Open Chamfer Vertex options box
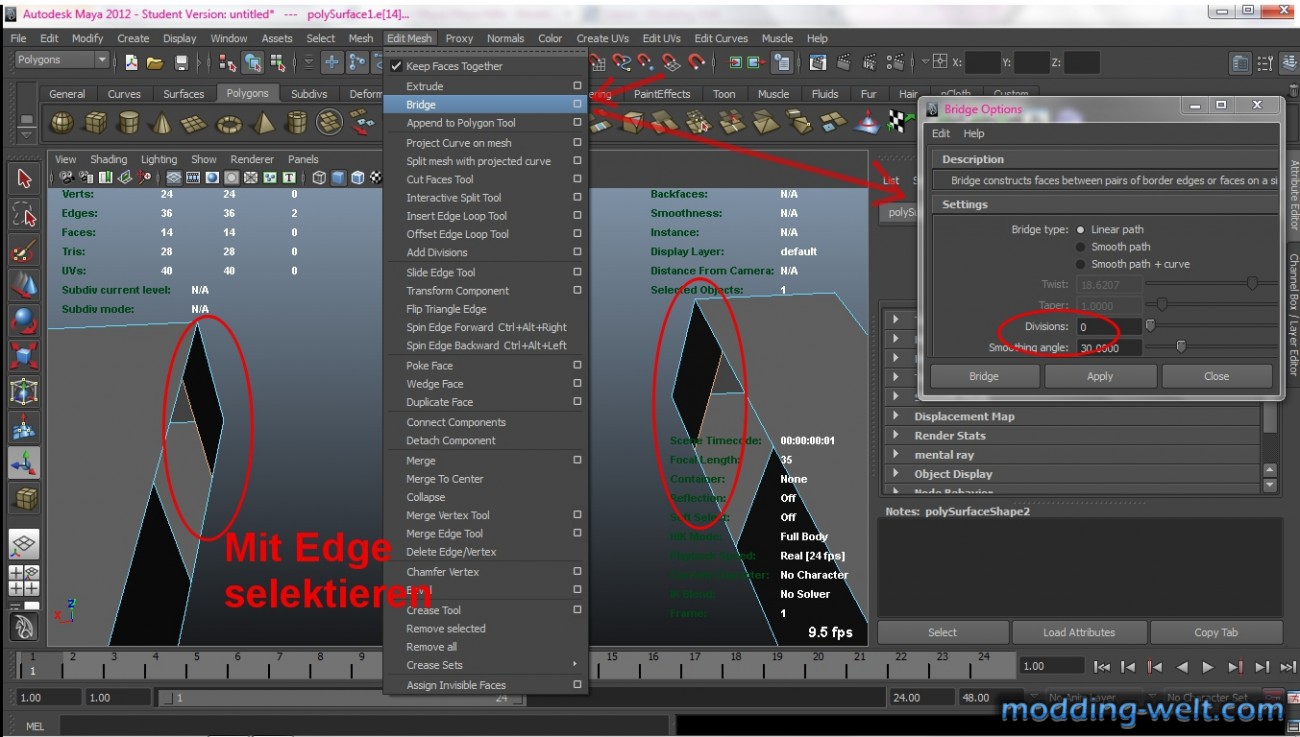Image resolution: width=1300 pixels, height=737 pixels. click(x=577, y=572)
